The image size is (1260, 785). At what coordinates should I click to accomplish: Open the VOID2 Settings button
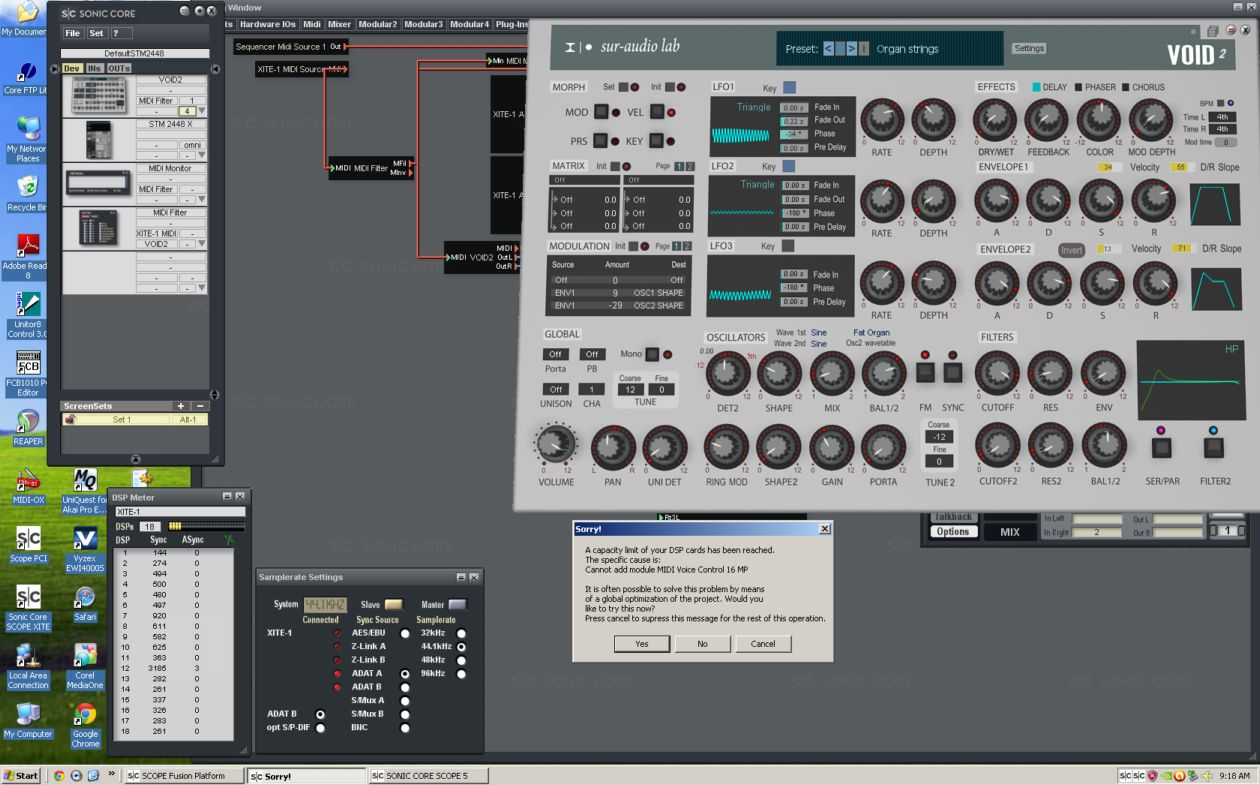[1029, 48]
